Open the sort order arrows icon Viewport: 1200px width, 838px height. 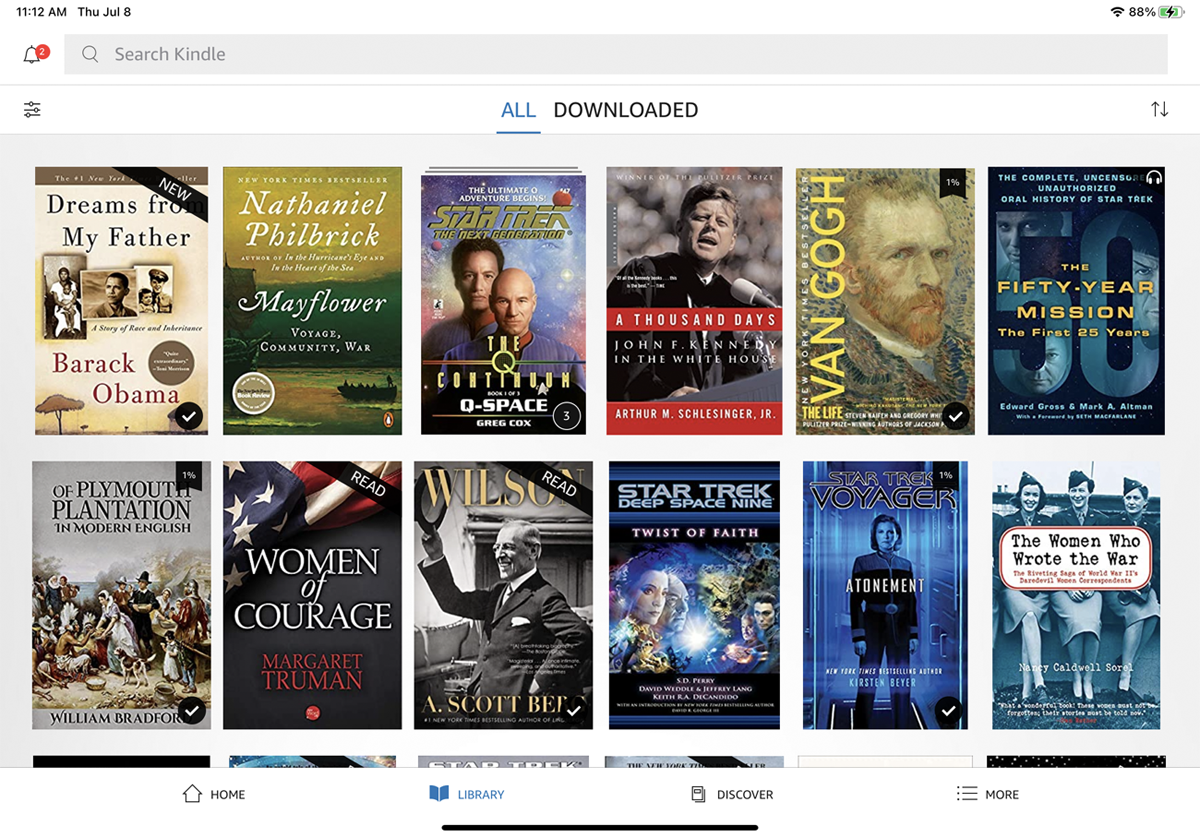point(1160,110)
